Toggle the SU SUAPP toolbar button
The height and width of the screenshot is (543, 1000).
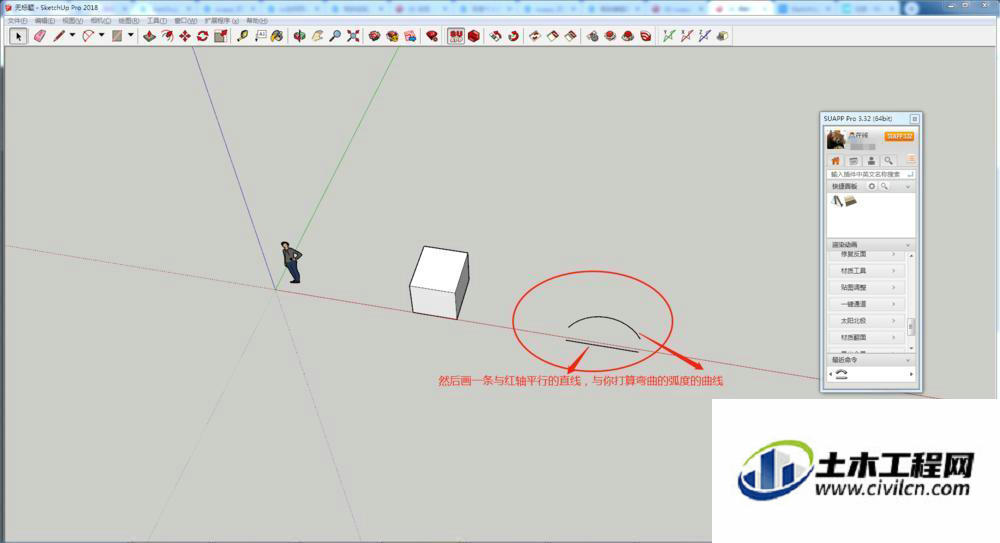point(456,36)
